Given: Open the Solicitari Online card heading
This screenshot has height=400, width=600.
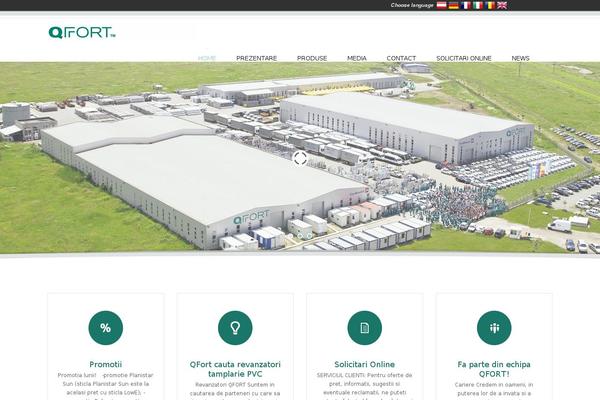Looking at the screenshot, I should coord(365,364).
